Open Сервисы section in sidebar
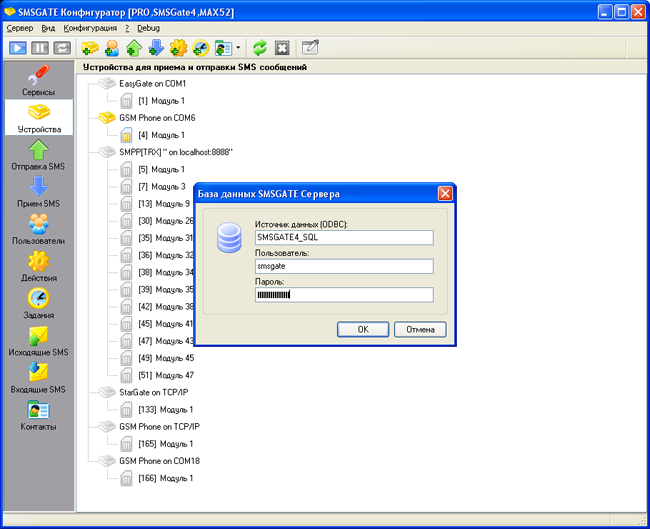 point(39,80)
